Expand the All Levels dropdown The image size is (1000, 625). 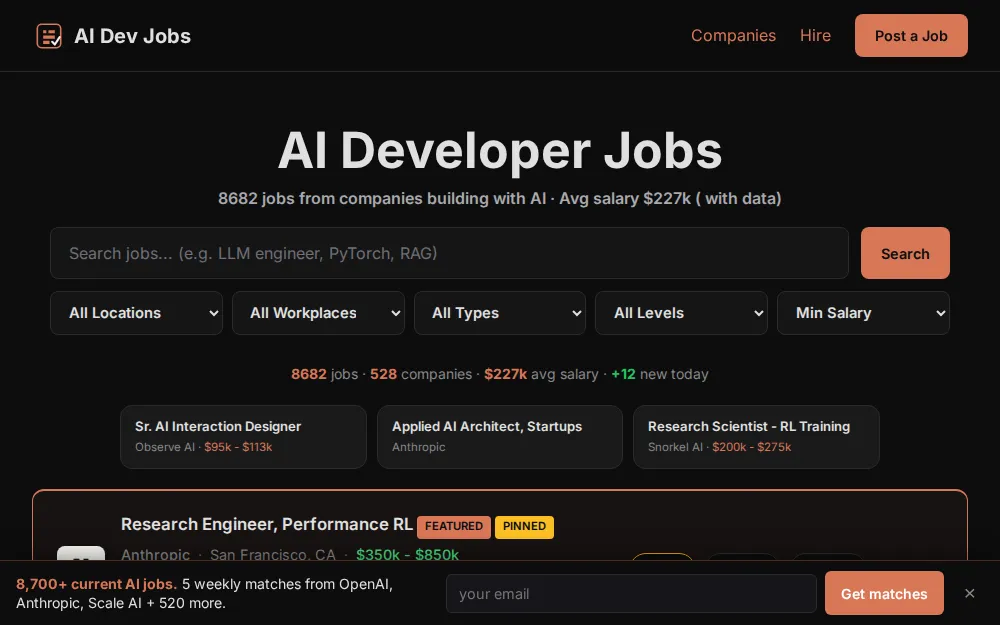681,313
